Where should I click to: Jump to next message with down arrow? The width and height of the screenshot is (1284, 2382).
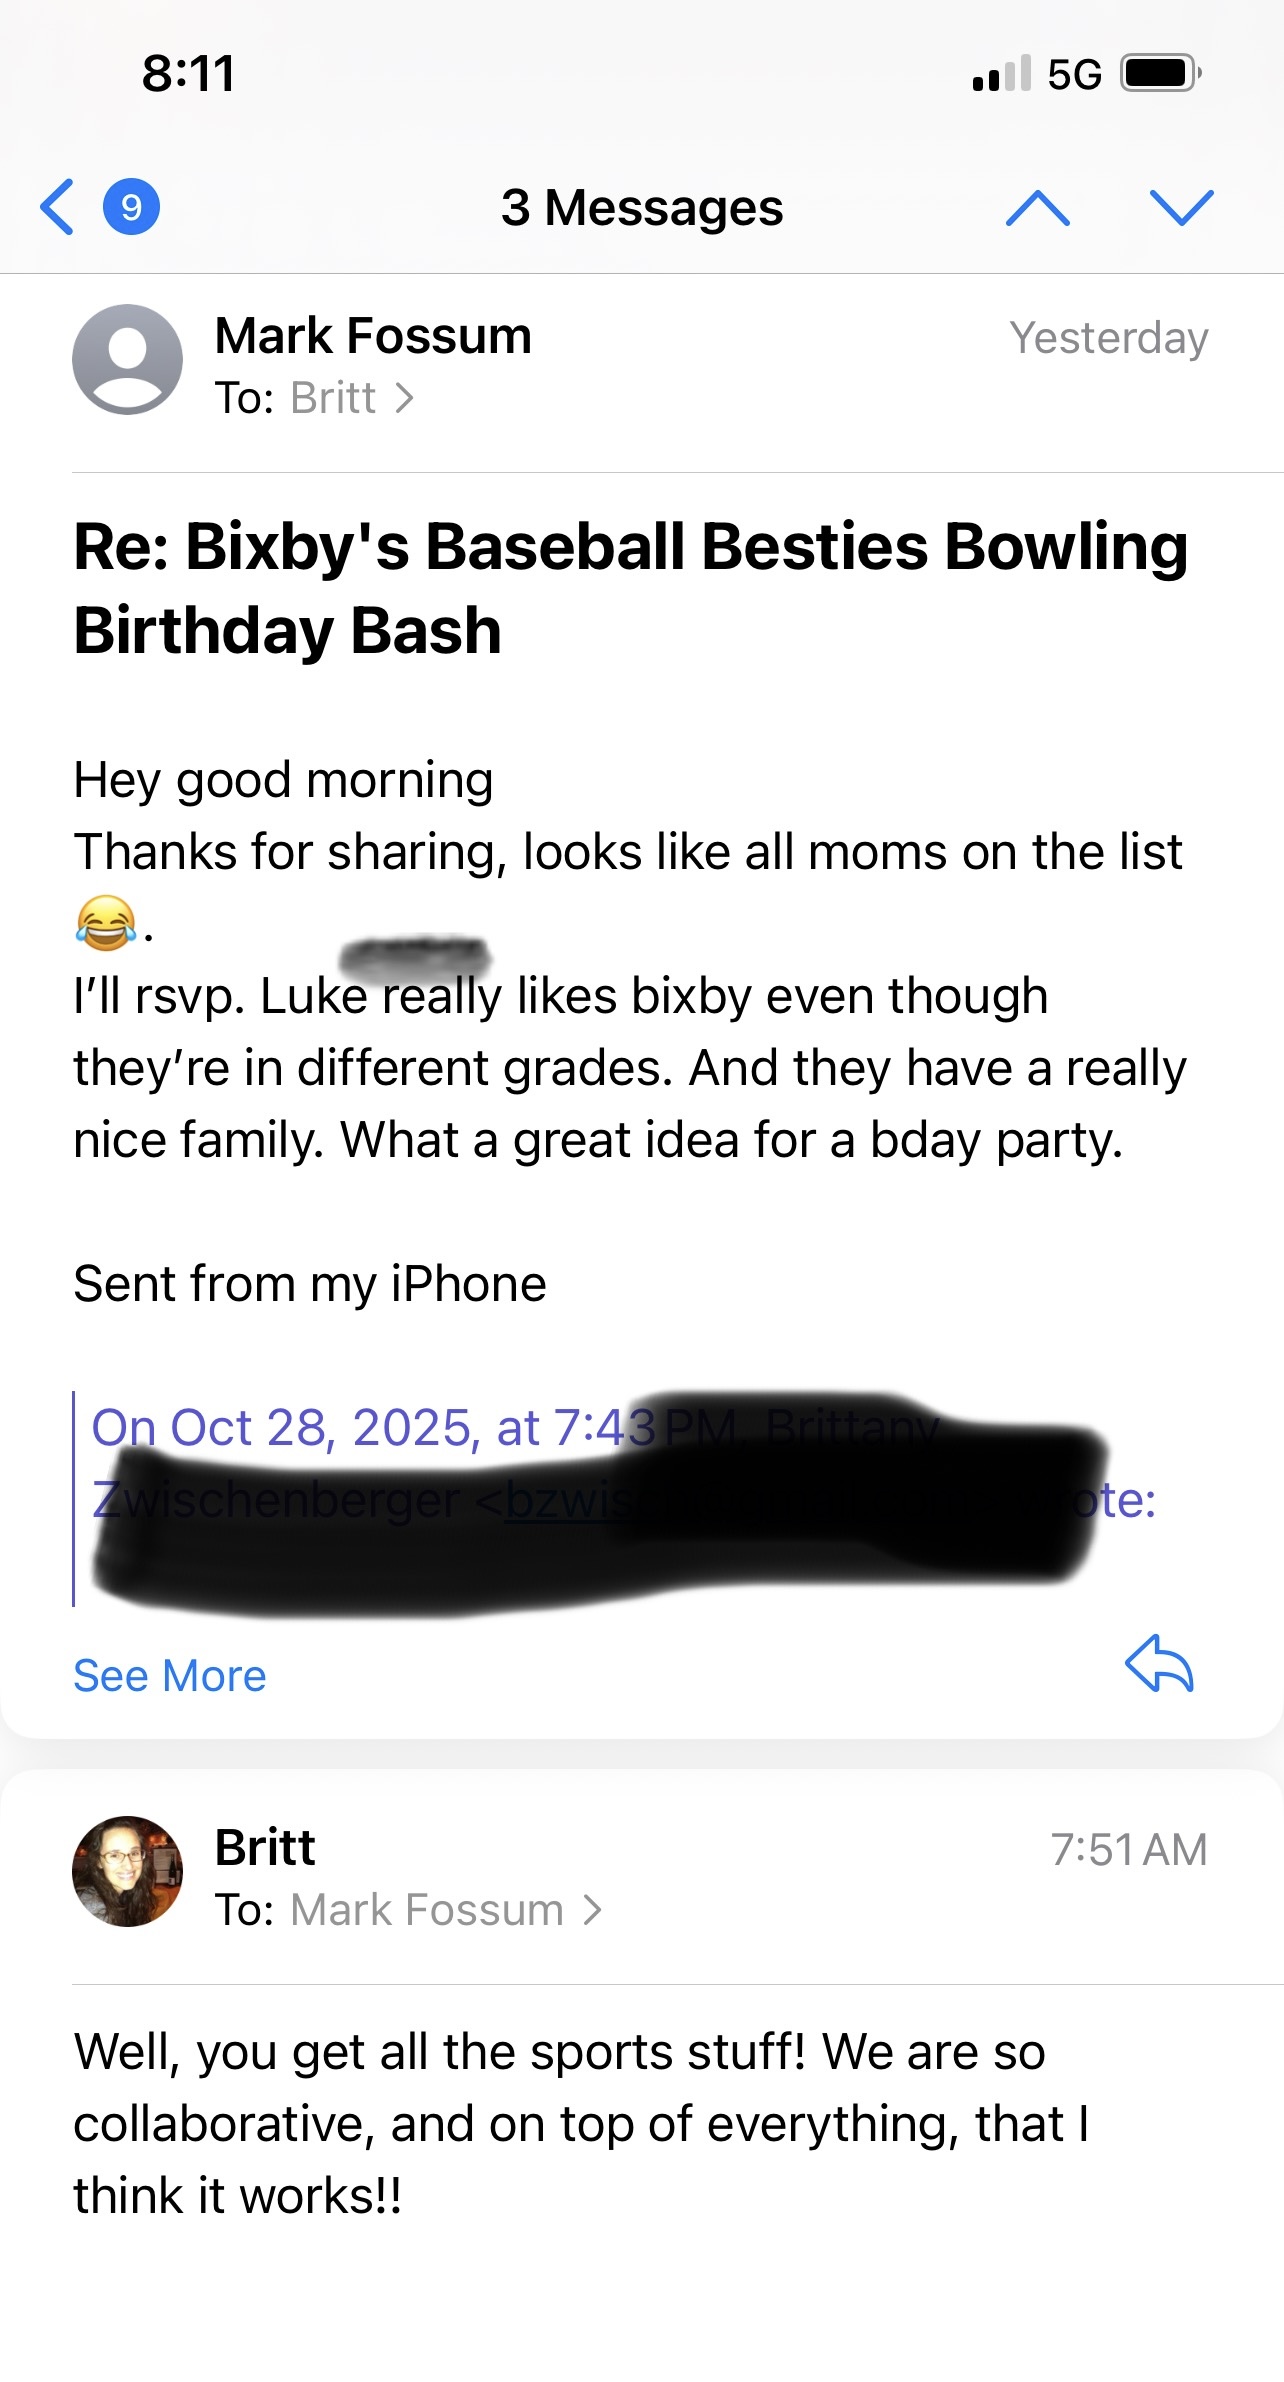point(1181,207)
